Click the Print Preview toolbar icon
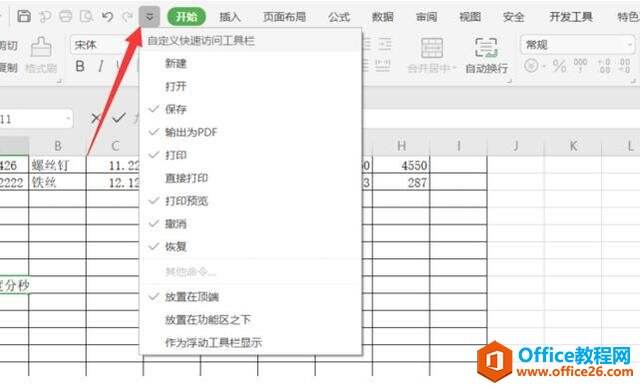This screenshot has width=640, height=389. pyautogui.click(x=87, y=16)
